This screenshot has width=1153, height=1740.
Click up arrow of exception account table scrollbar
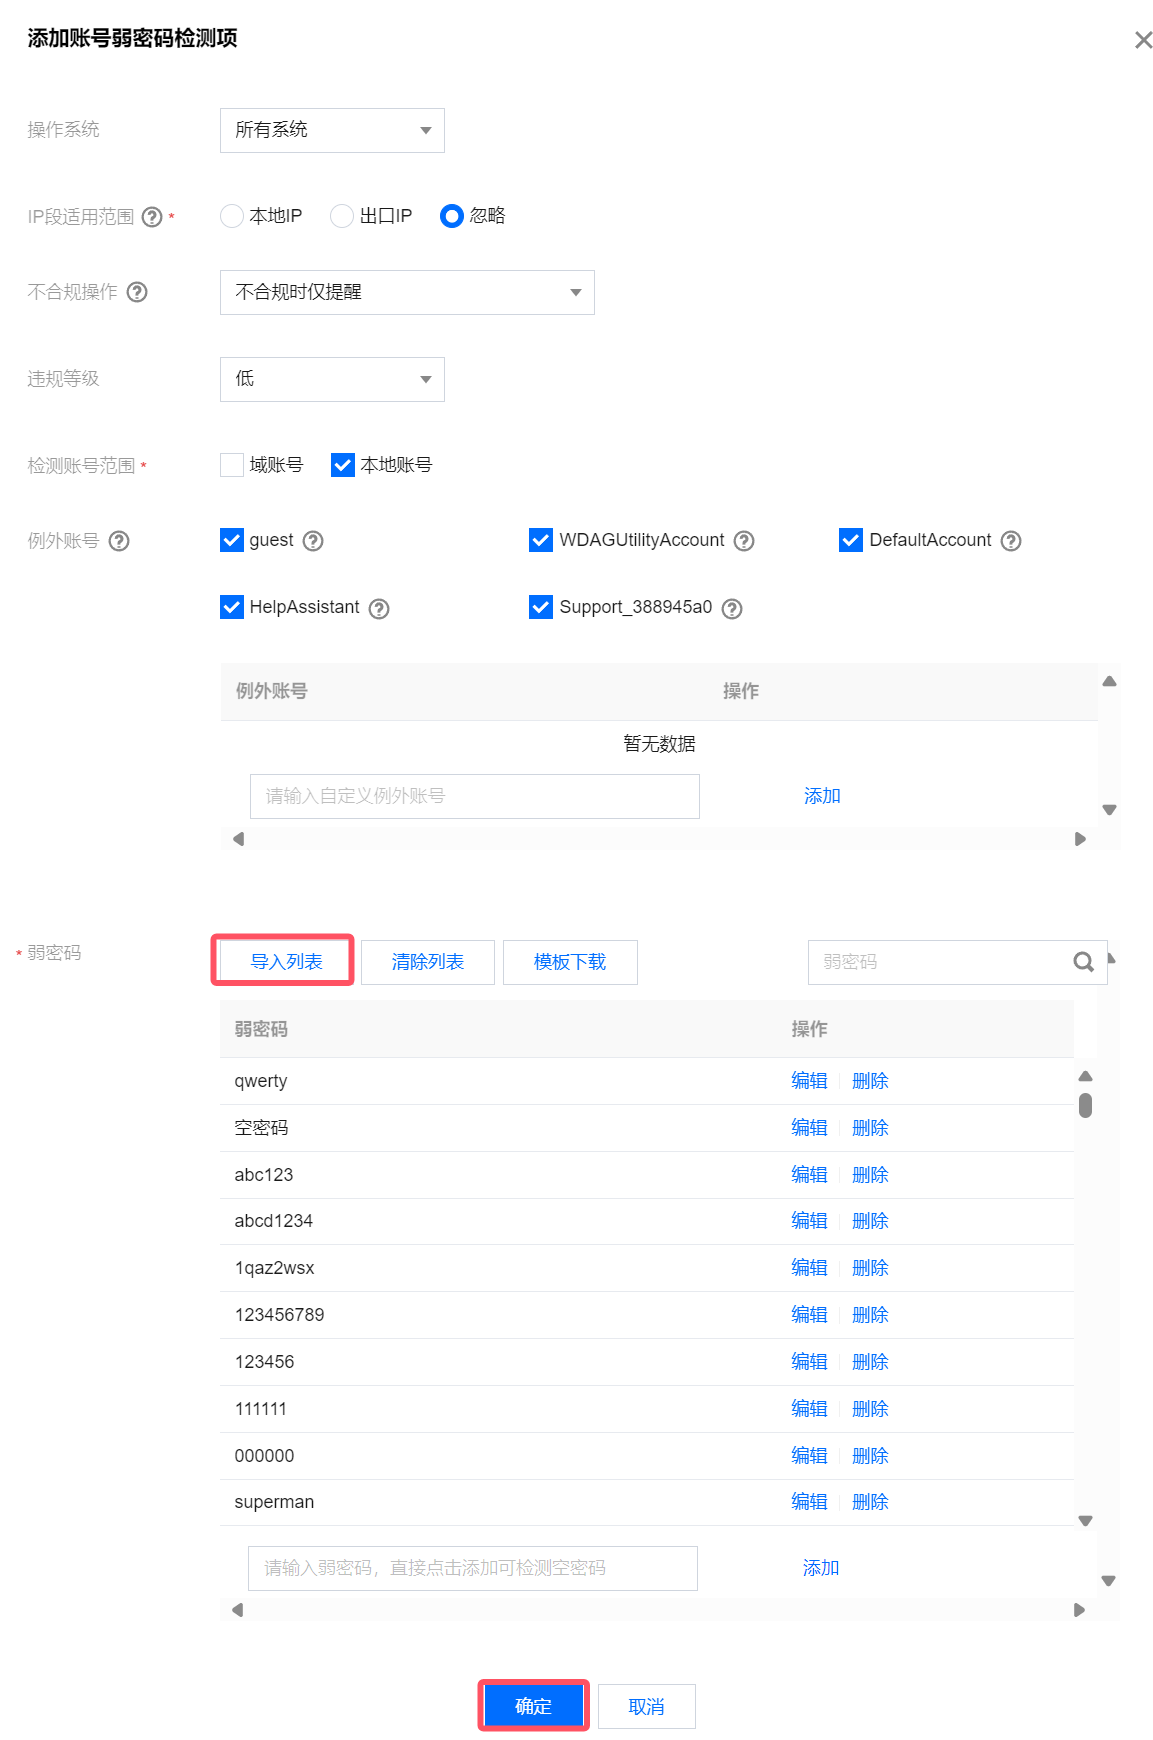[1109, 681]
